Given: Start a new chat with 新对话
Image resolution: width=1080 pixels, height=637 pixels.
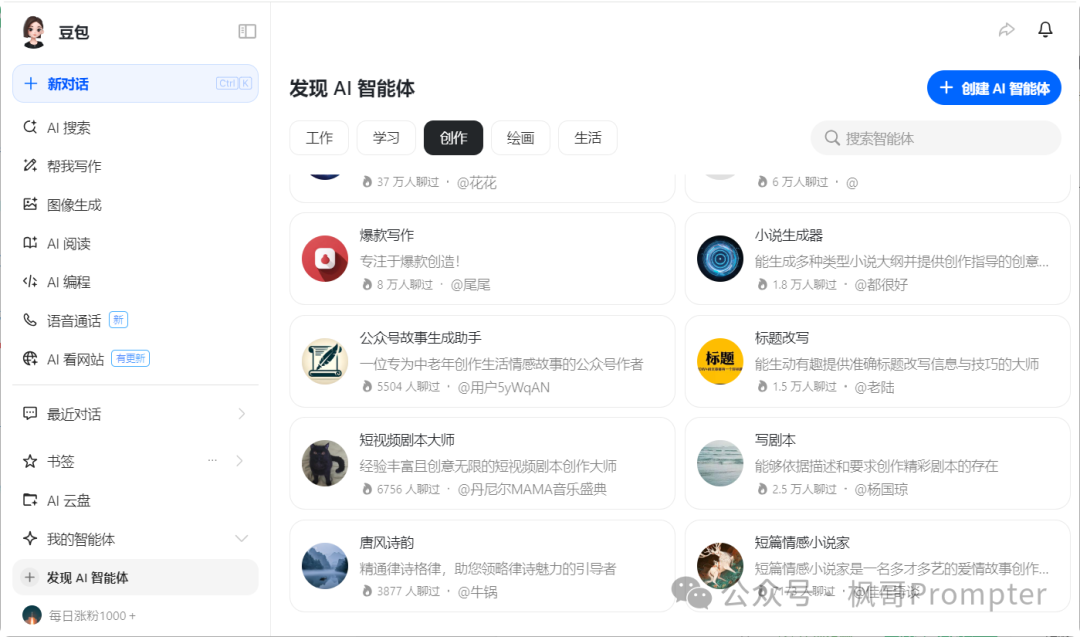Looking at the screenshot, I should pyautogui.click(x=135, y=84).
